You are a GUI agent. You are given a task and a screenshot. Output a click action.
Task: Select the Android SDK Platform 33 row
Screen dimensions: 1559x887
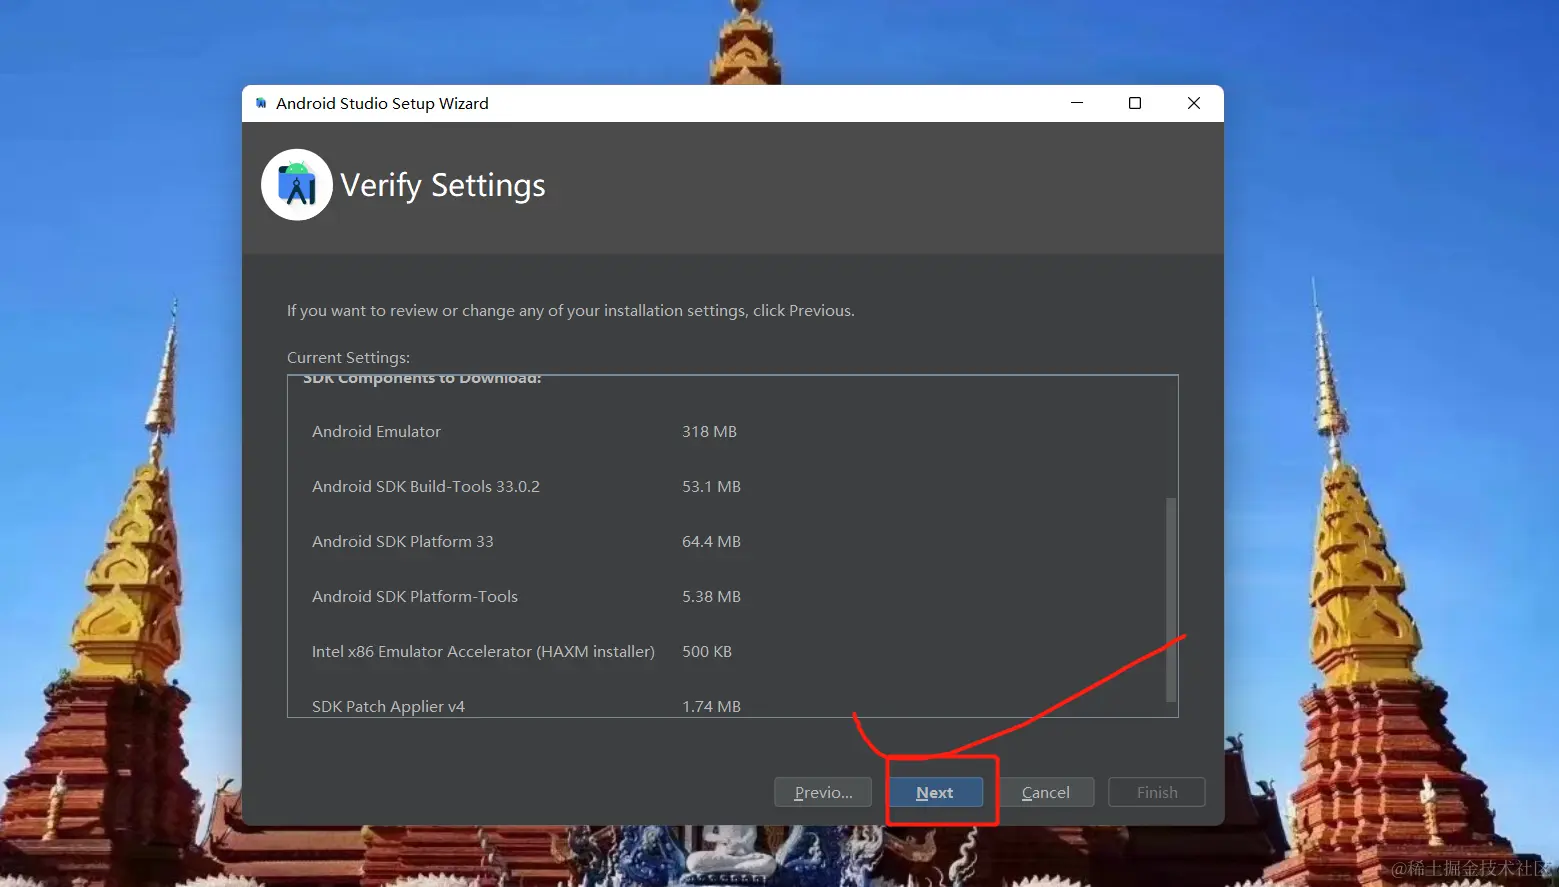coord(403,541)
